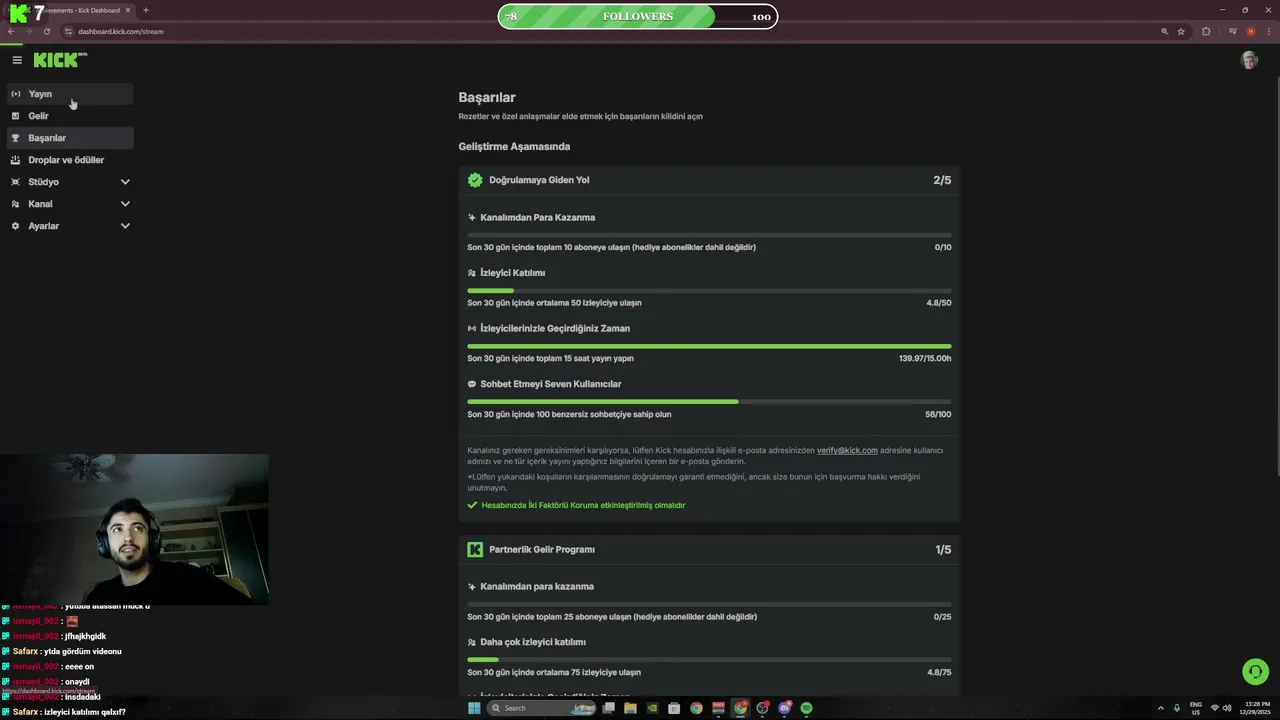The width and height of the screenshot is (1280, 720).
Task: Click the Ayarlar gear icon in the sidebar
Action: 16,226
